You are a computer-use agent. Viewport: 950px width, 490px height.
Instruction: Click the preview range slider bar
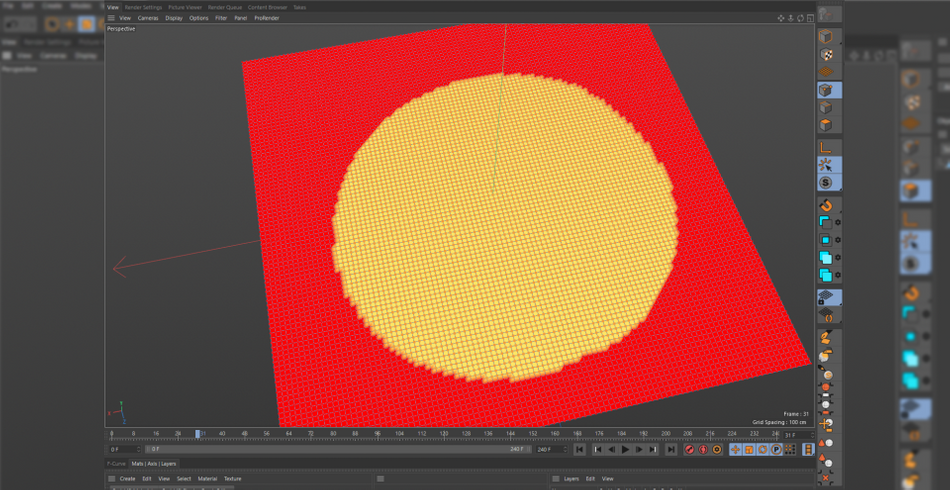[339, 449]
